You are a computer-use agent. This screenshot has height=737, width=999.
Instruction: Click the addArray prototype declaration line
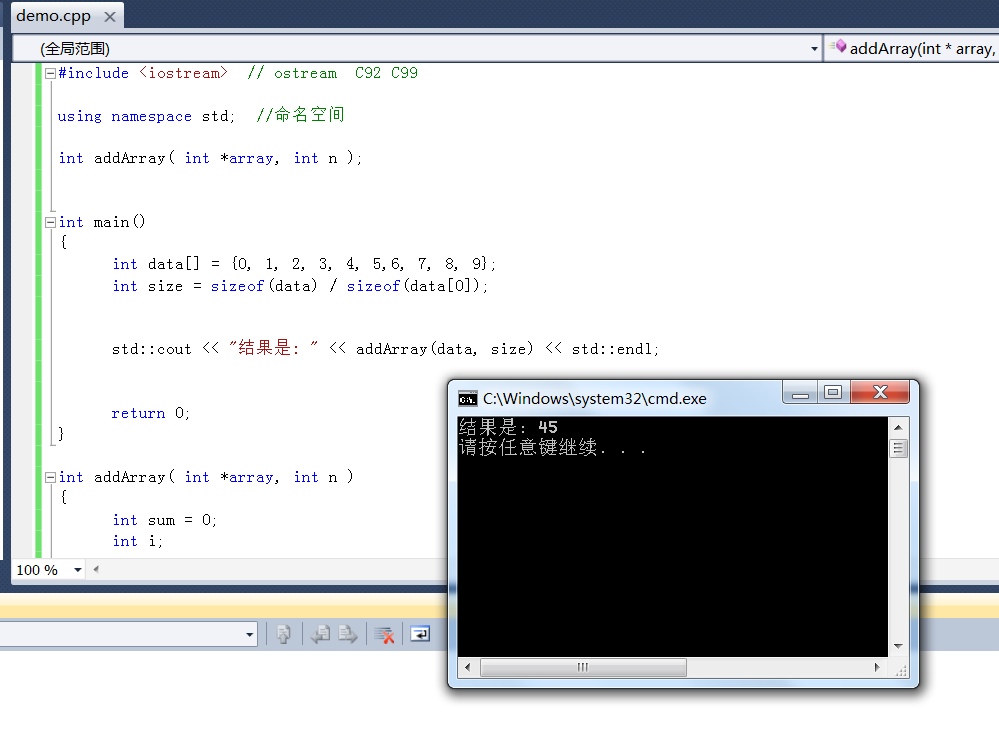click(210, 158)
